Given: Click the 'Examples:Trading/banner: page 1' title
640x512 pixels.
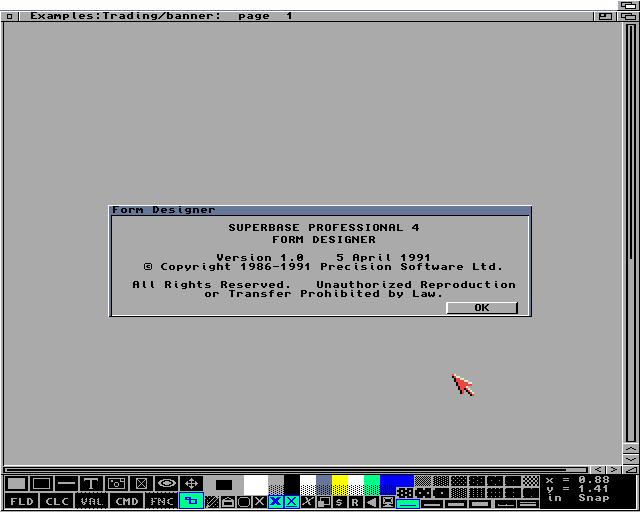Looking at the screenshot, I should point(161,16).
